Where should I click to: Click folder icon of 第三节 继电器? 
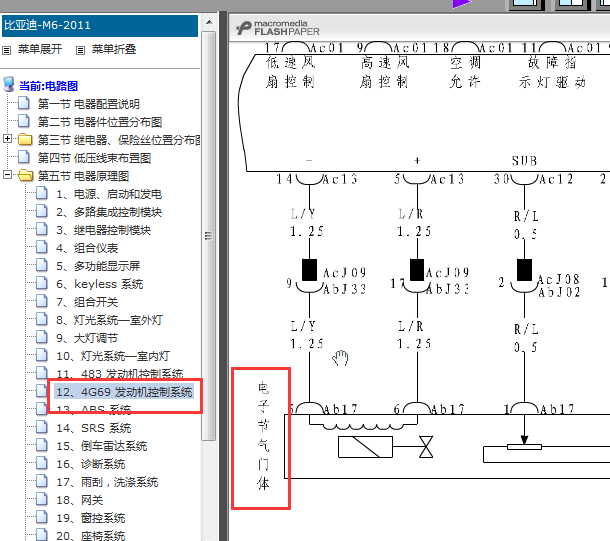pos(25,139)
